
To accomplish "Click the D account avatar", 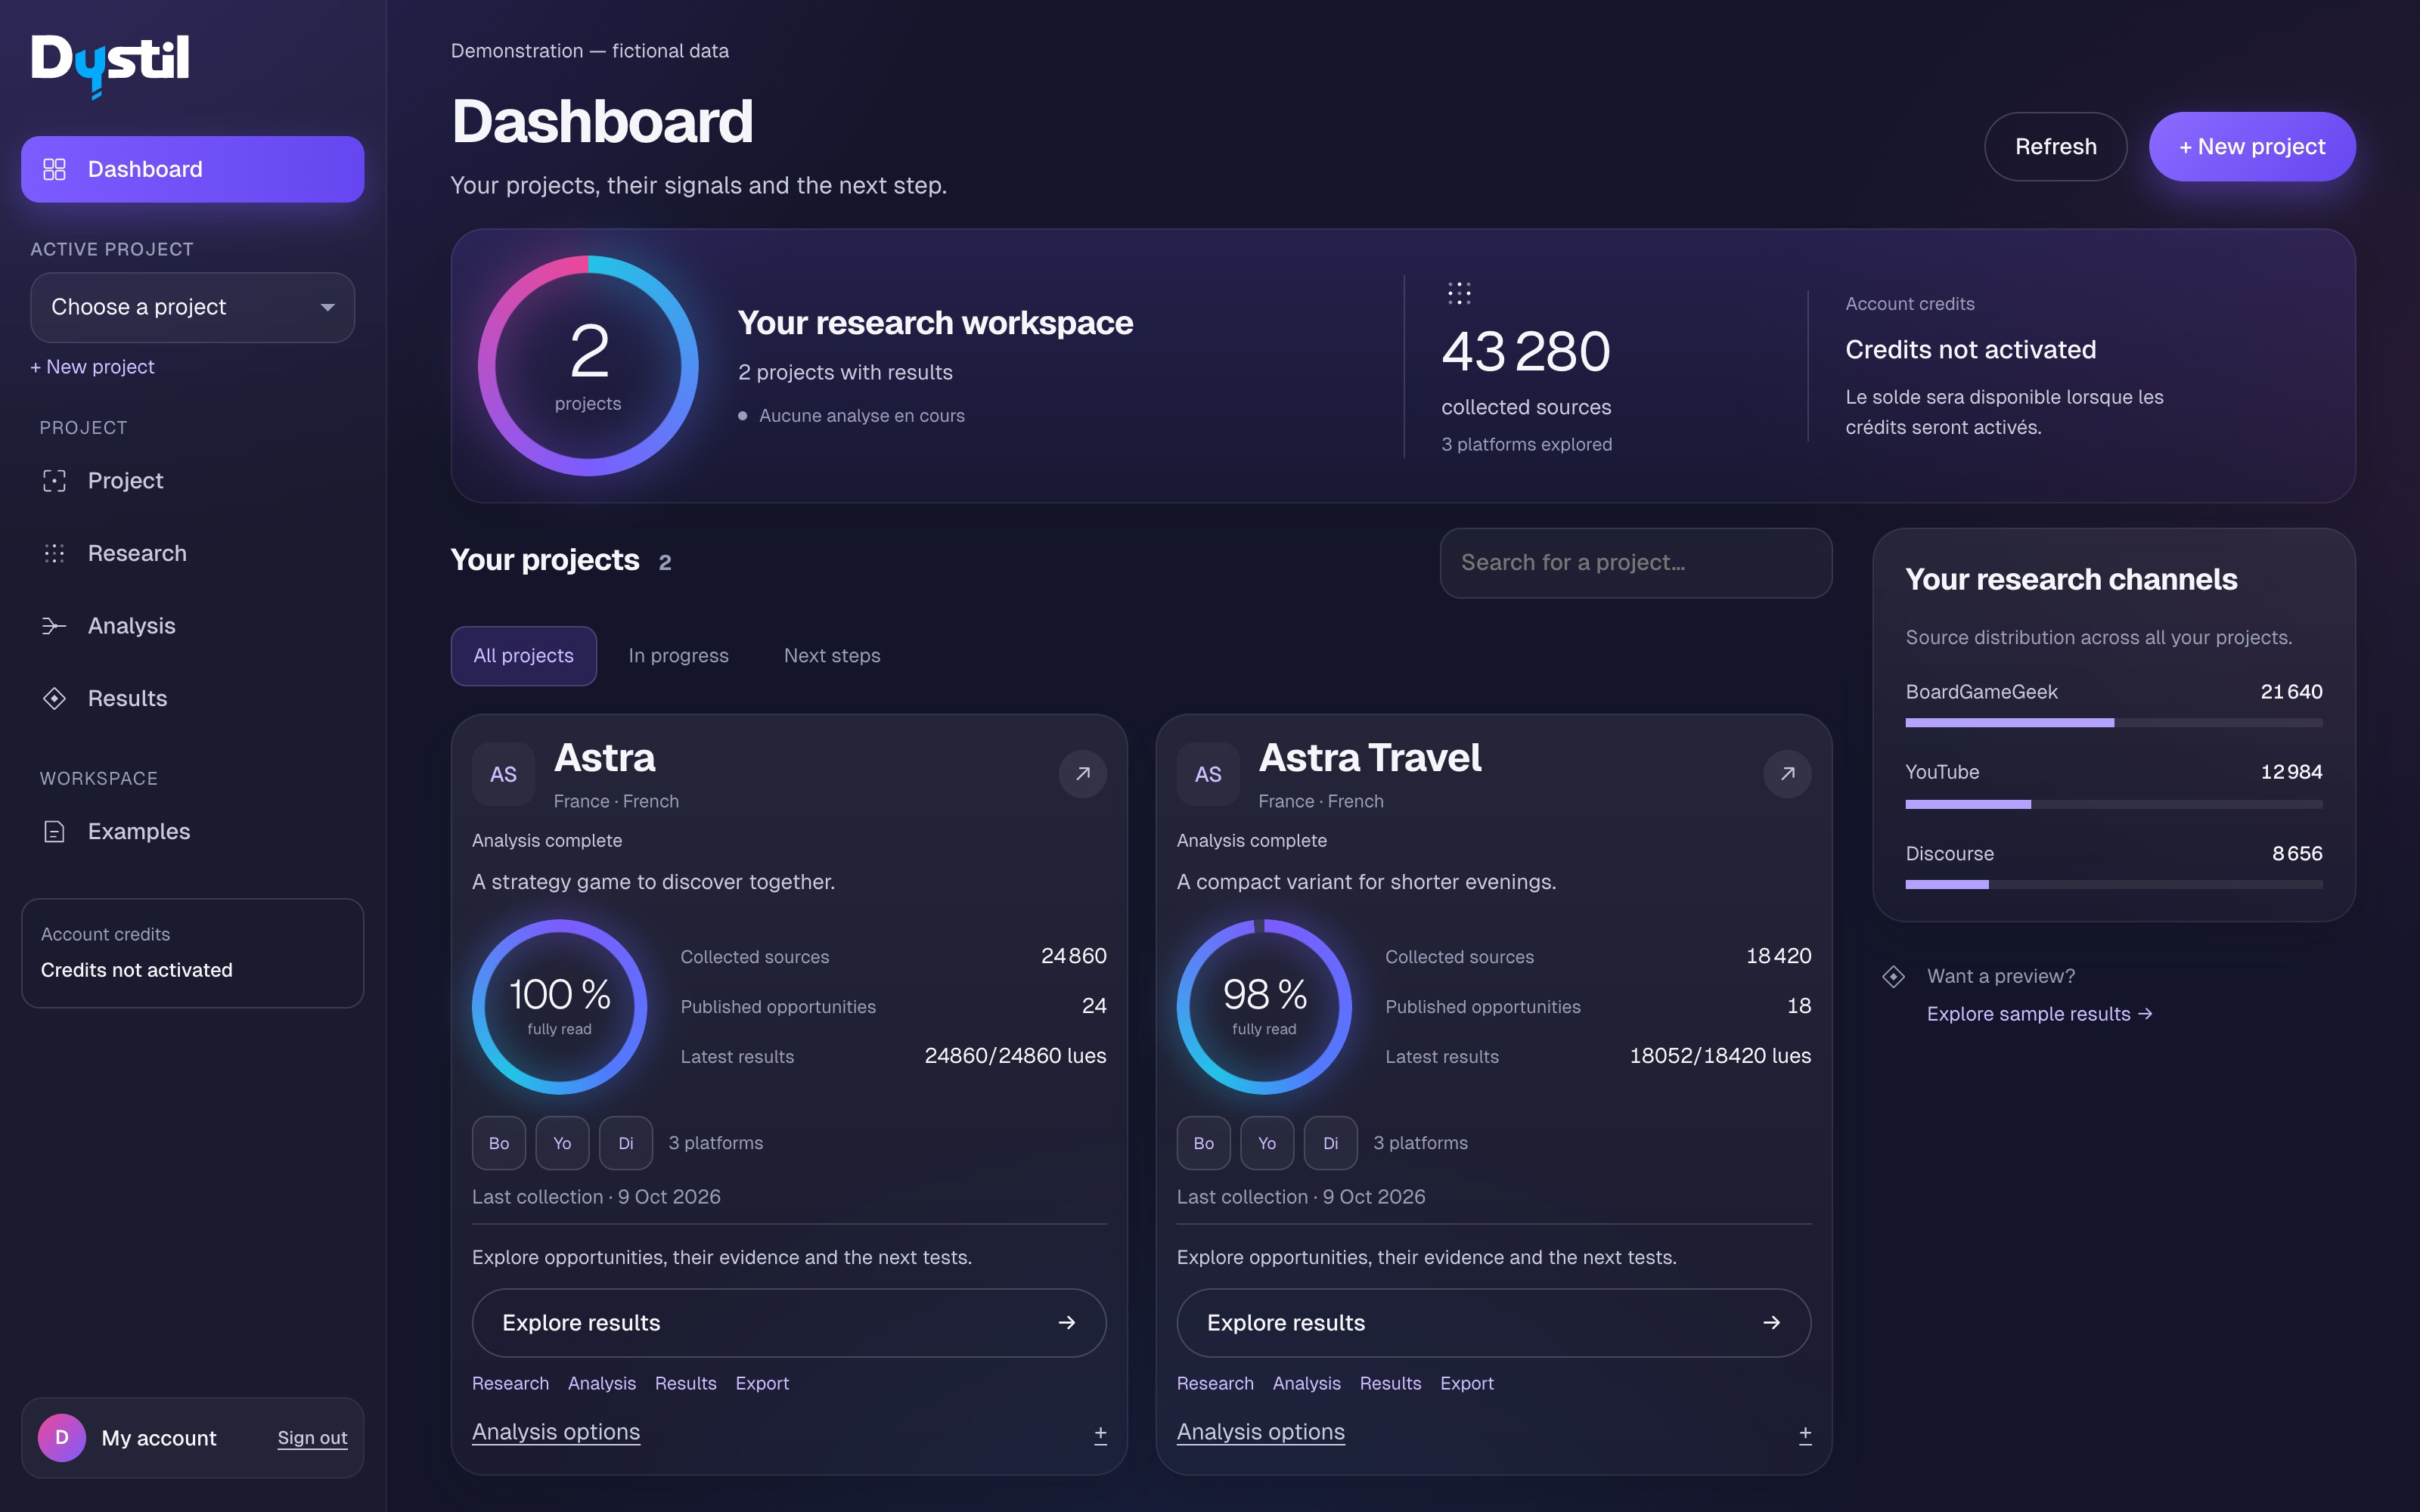I will pyautogui.click(x=62, y=1437).
